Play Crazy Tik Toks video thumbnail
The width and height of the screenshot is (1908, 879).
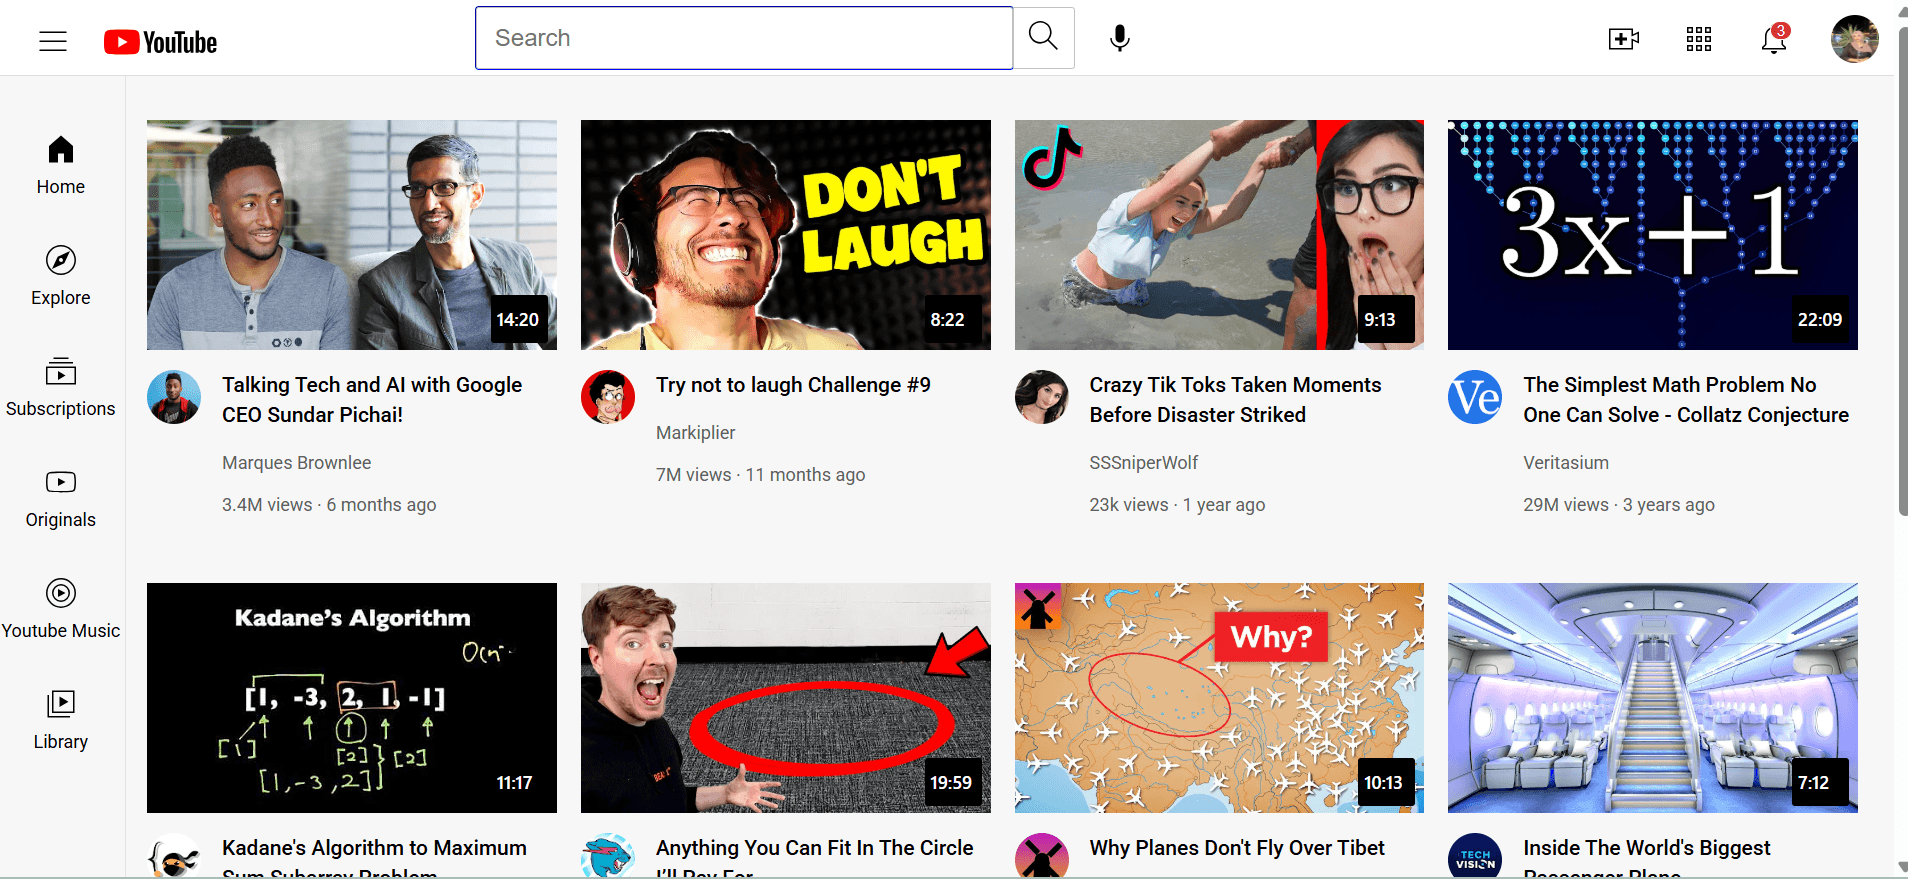[x=1219, y=235]
